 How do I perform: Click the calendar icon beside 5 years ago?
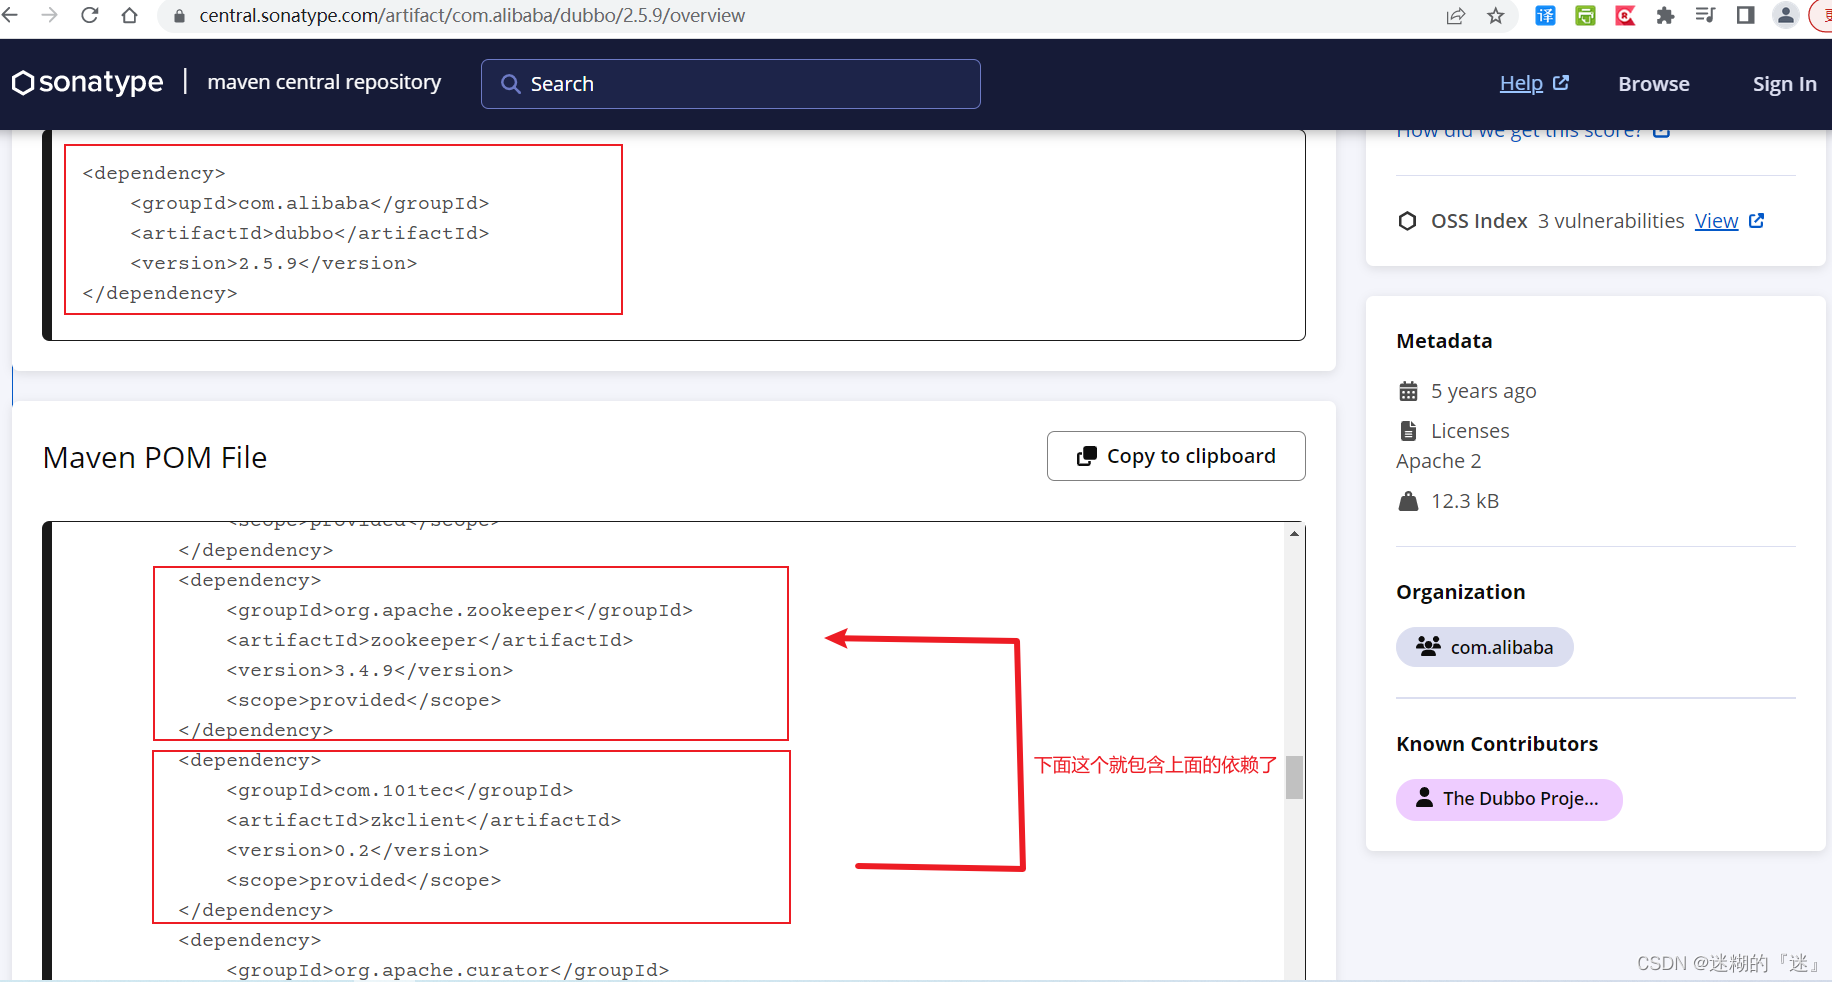coord(1408,391)
